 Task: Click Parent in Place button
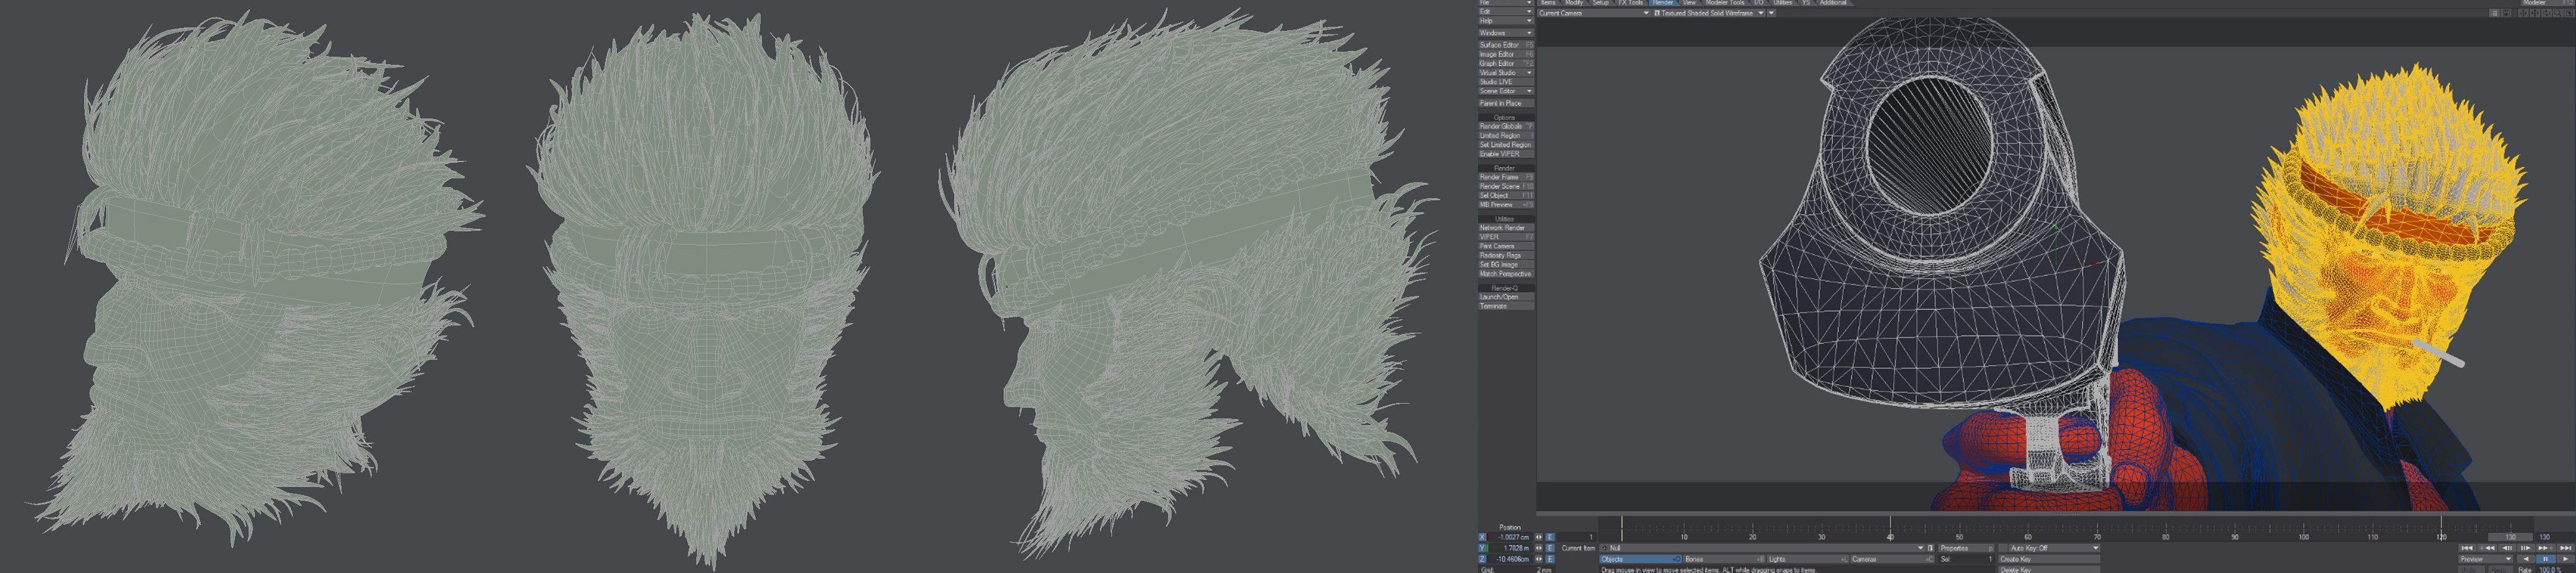1506,103
